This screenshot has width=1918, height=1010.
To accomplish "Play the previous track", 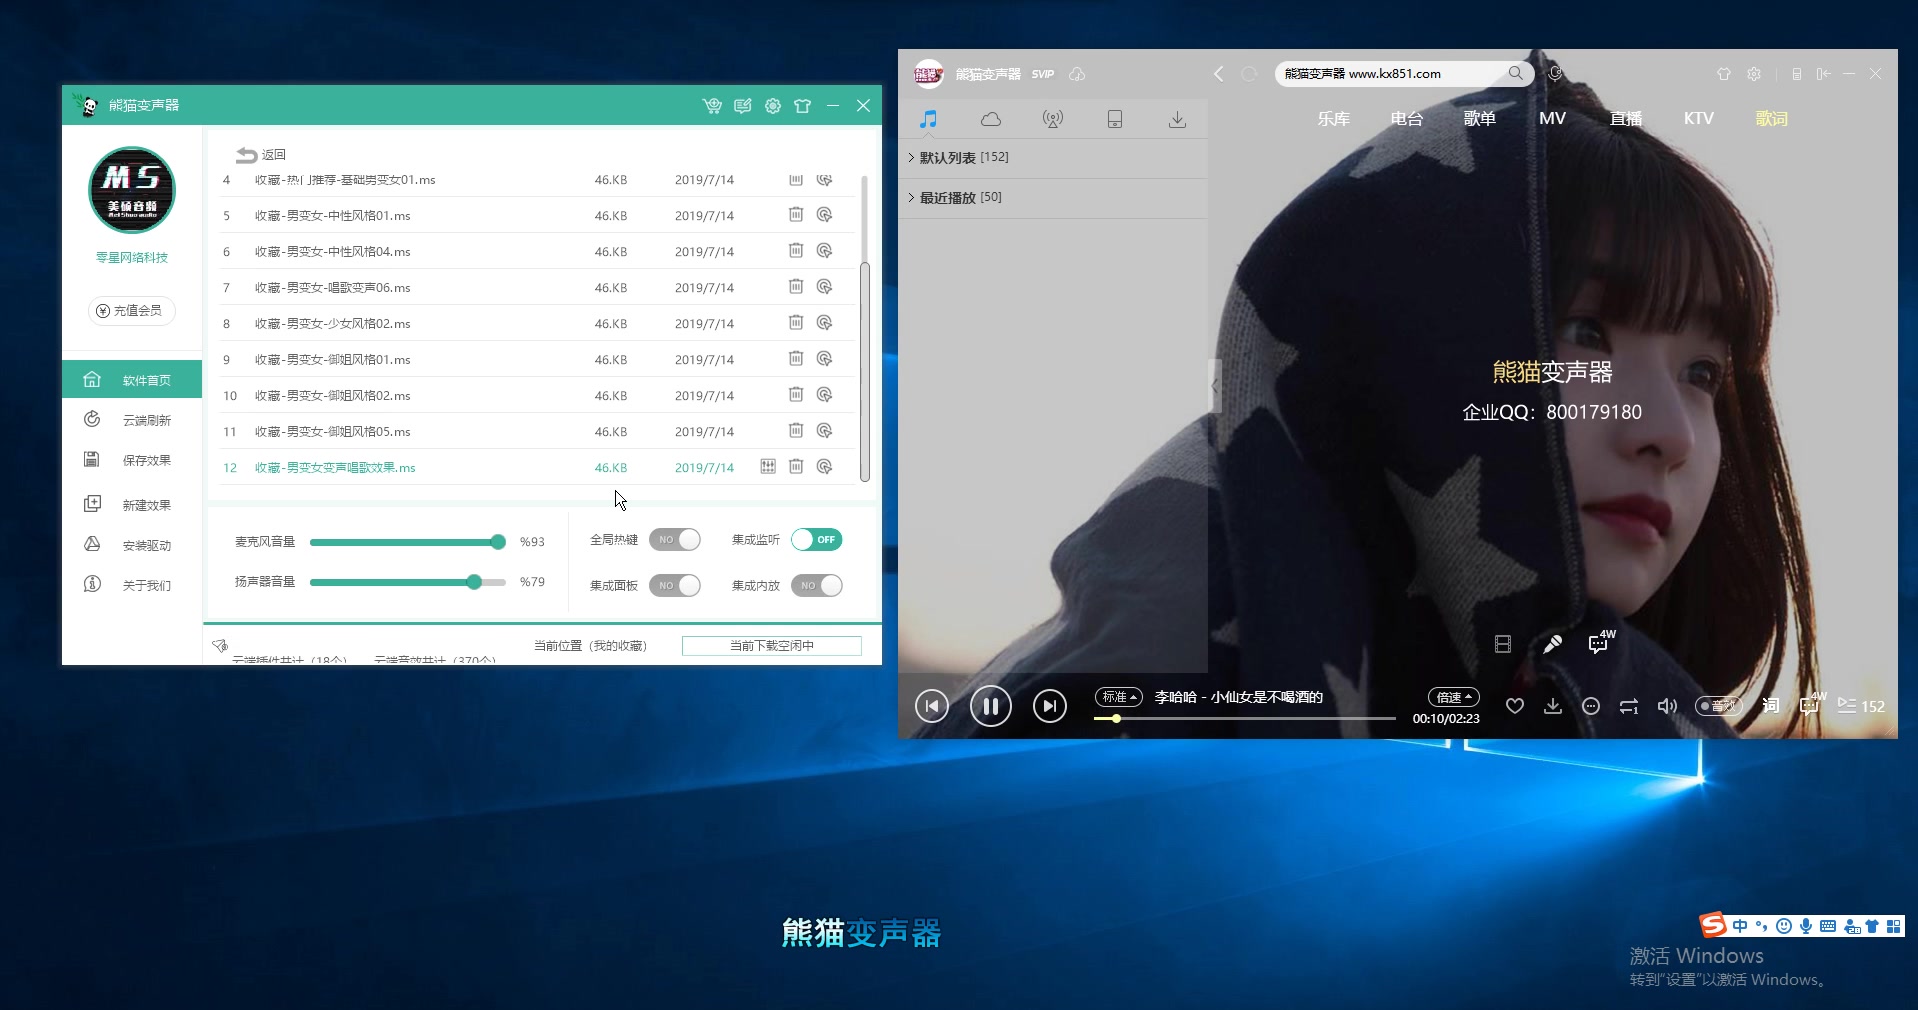I will click(931, 707).
